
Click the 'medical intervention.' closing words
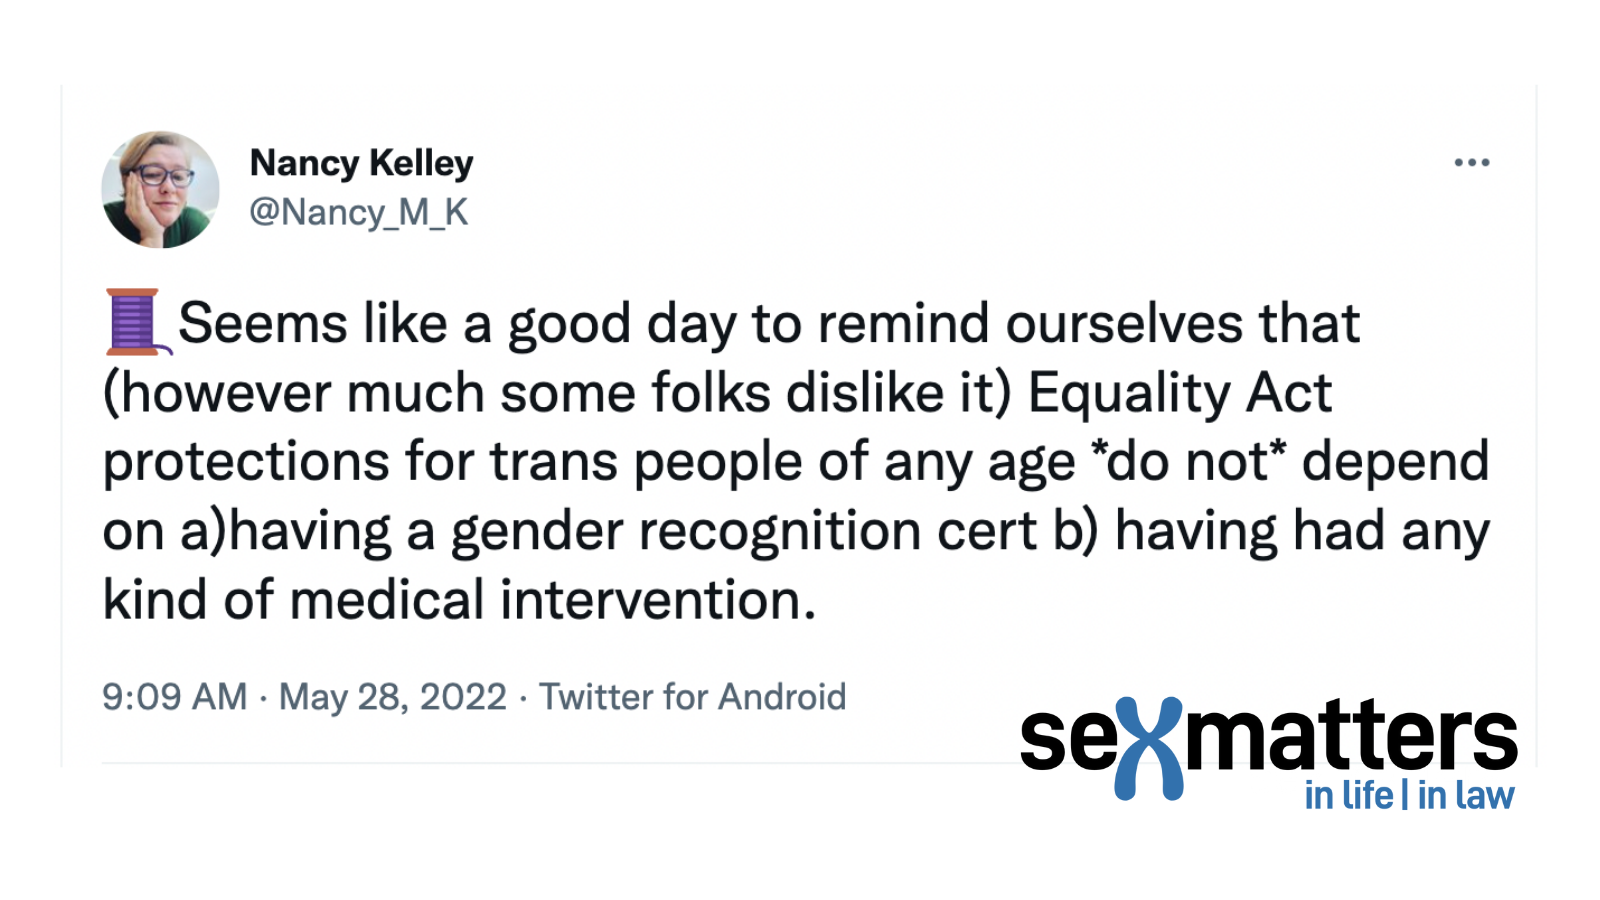[553, 600]
